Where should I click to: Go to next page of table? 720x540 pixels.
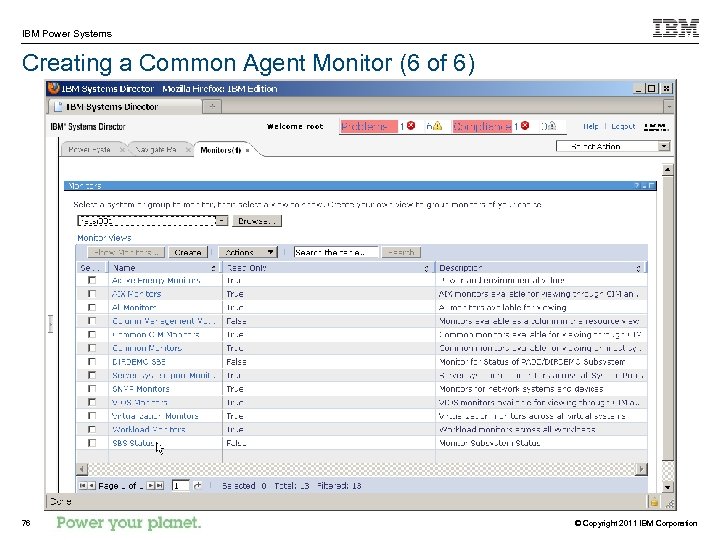click(150, 485)
